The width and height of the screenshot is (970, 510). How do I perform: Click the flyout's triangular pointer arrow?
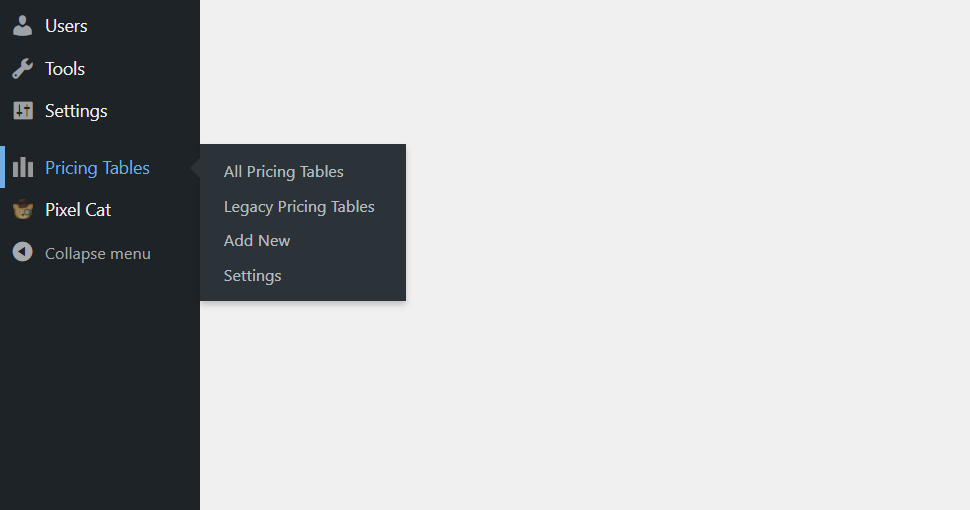(x=195, y=167)
